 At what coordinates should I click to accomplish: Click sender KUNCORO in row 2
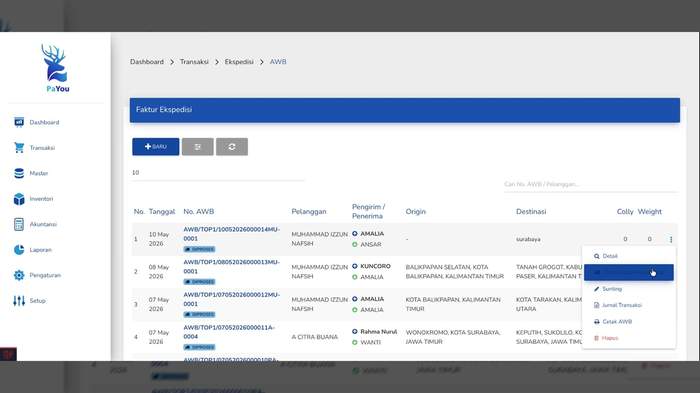click(x=375, y=266)
